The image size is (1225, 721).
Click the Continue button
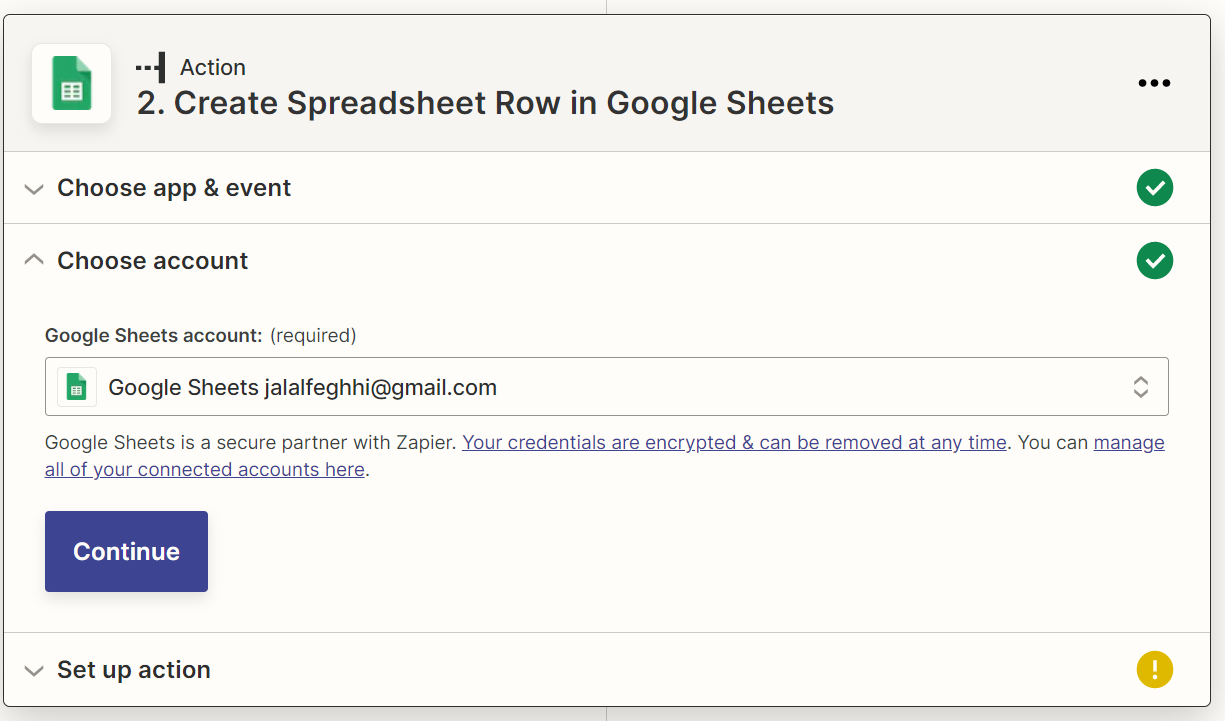(x=127, y=552)
